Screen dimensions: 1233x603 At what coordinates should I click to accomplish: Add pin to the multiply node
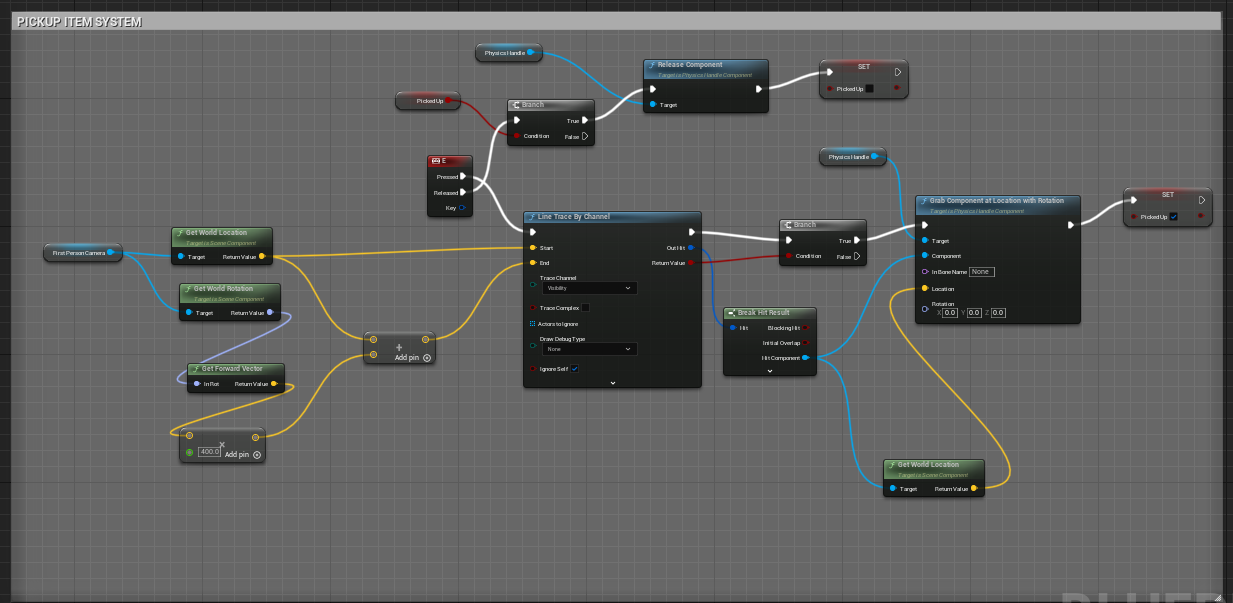(256, 455)
